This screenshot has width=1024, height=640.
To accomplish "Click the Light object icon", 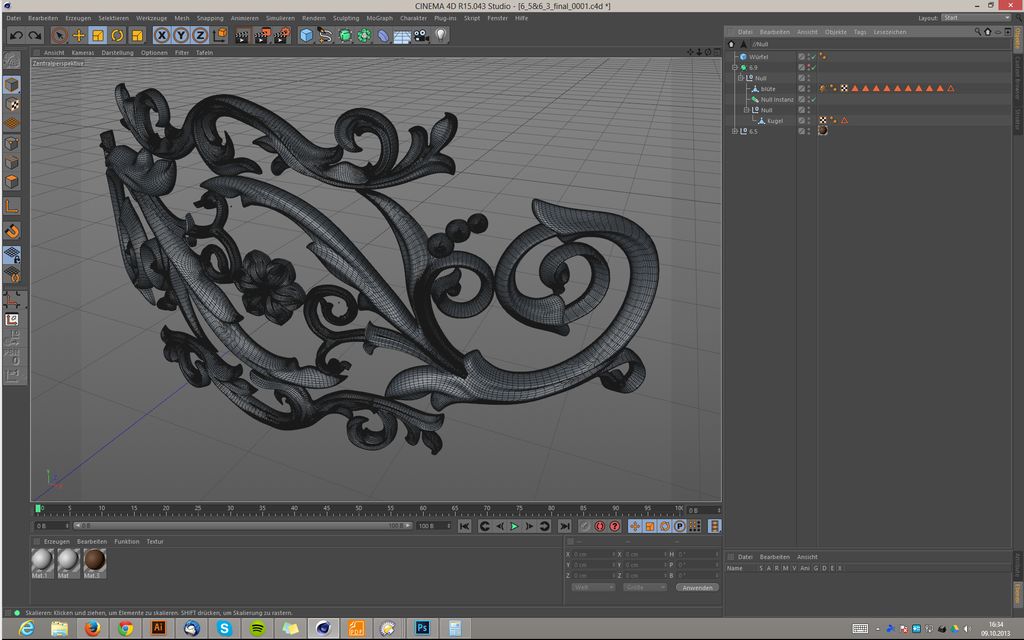I will (440, 35).
